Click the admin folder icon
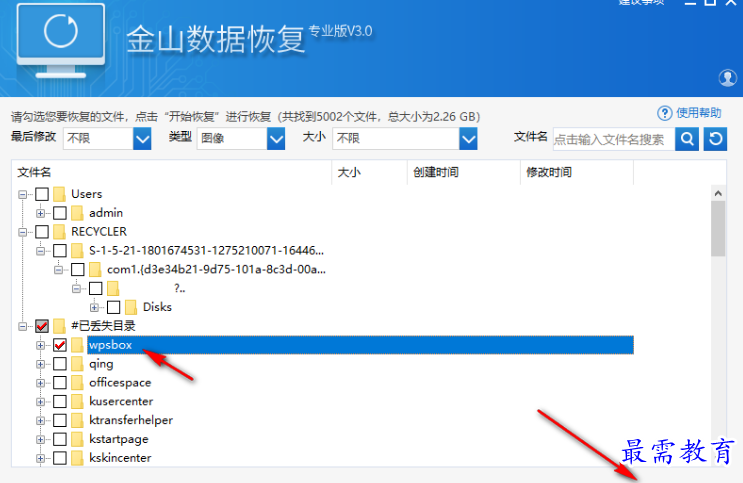 click(77, 213)
